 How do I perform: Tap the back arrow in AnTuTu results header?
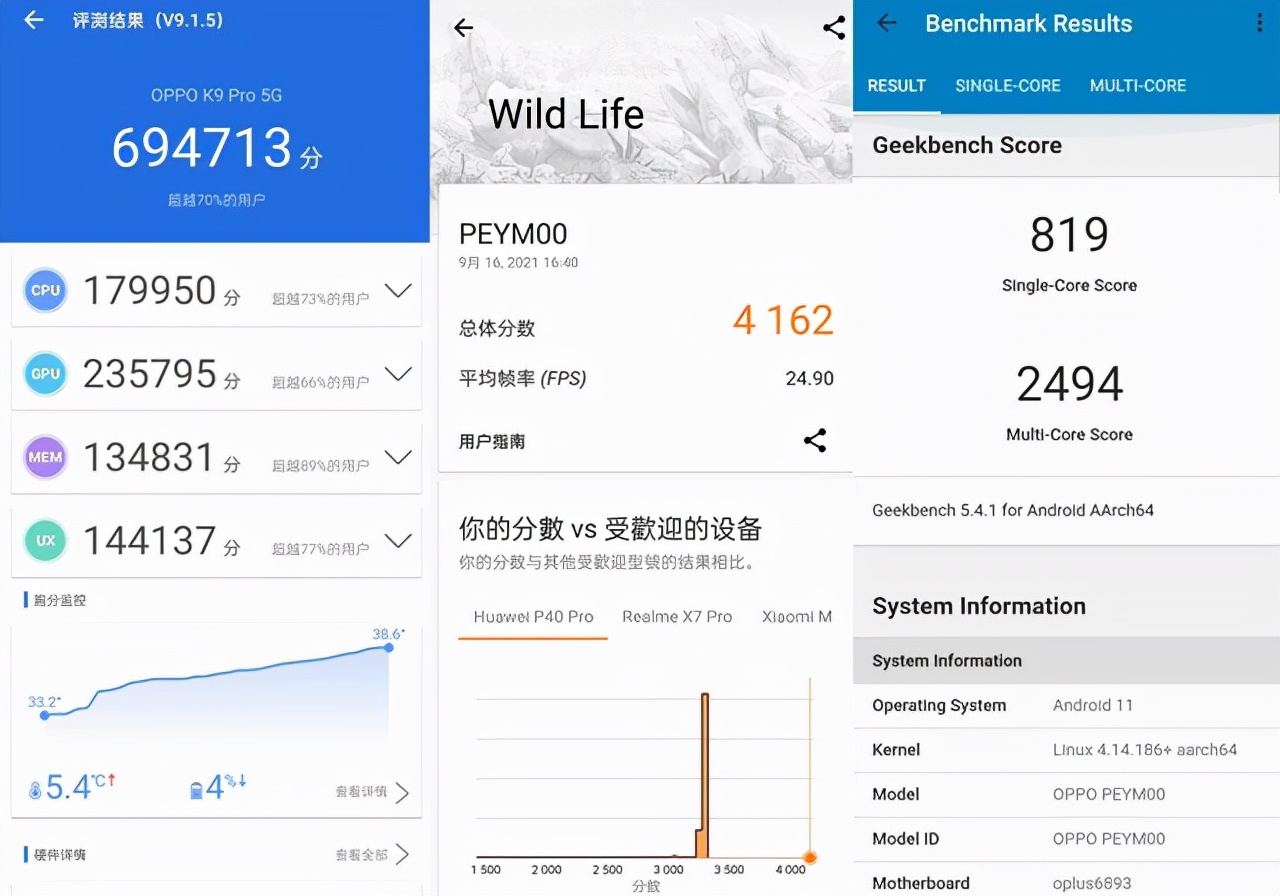tap(34, 20)
